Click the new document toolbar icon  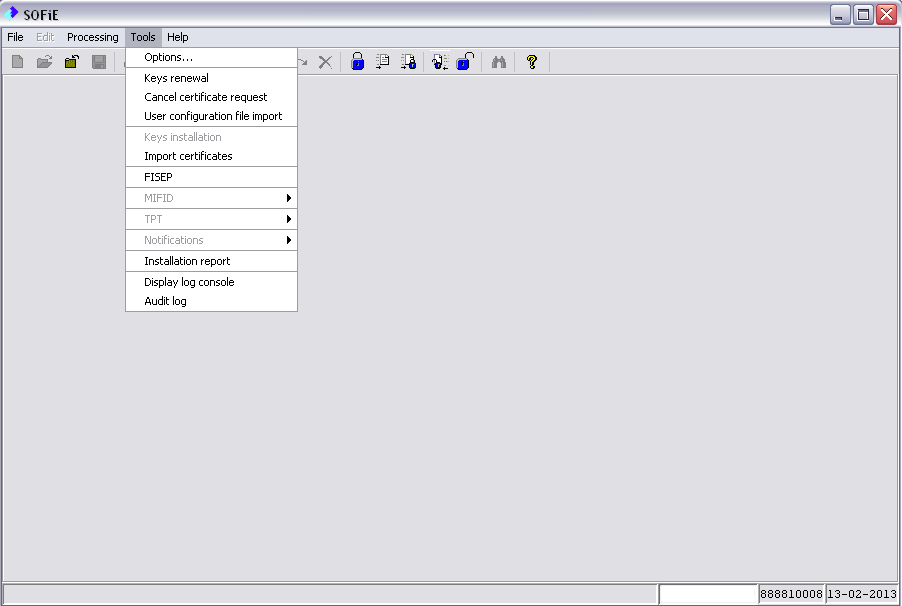[x=17, y=62]
